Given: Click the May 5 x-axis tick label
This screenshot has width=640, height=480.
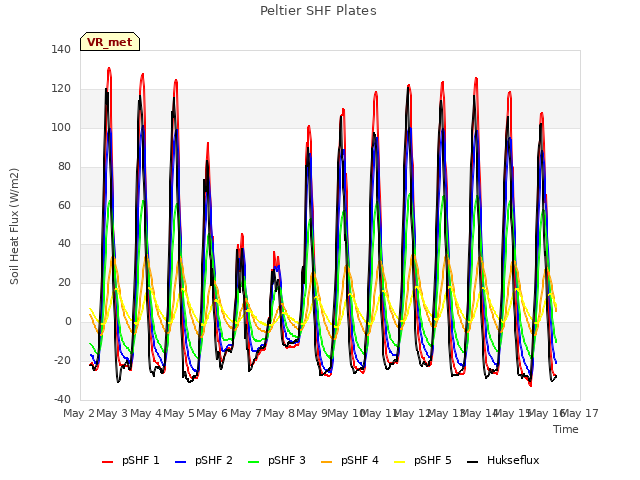Looking at the screenshot, I should click(x=179, y=413).
